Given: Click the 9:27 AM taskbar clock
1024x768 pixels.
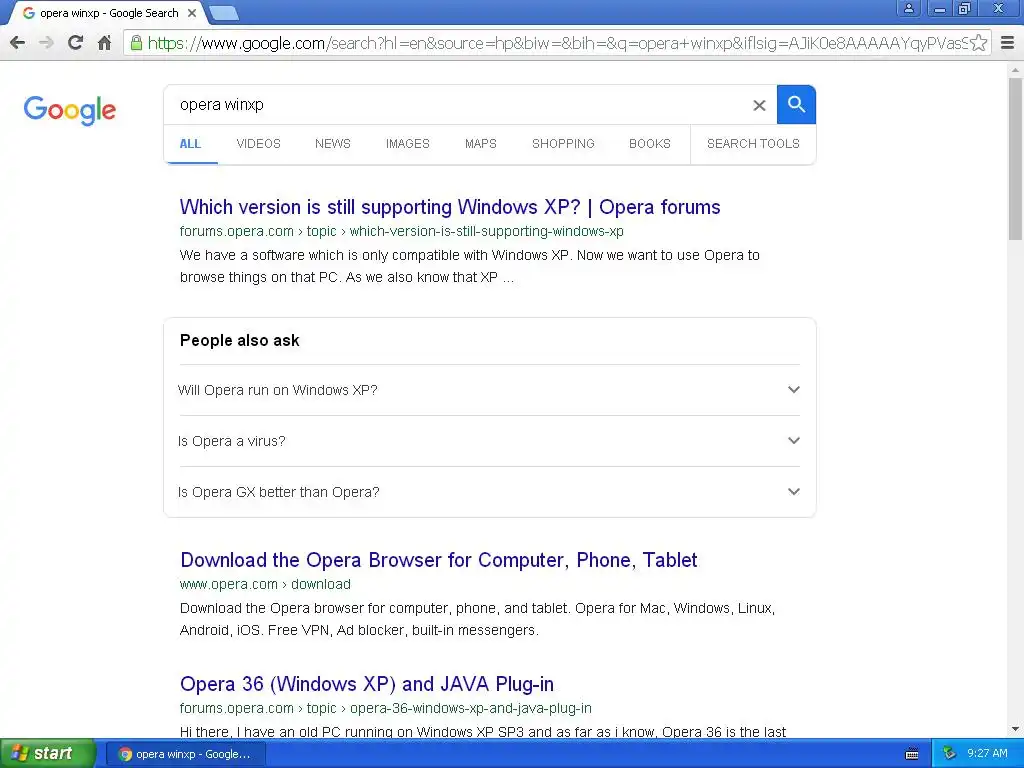Looking at the screenshot, I should click(x=987, y=753).
